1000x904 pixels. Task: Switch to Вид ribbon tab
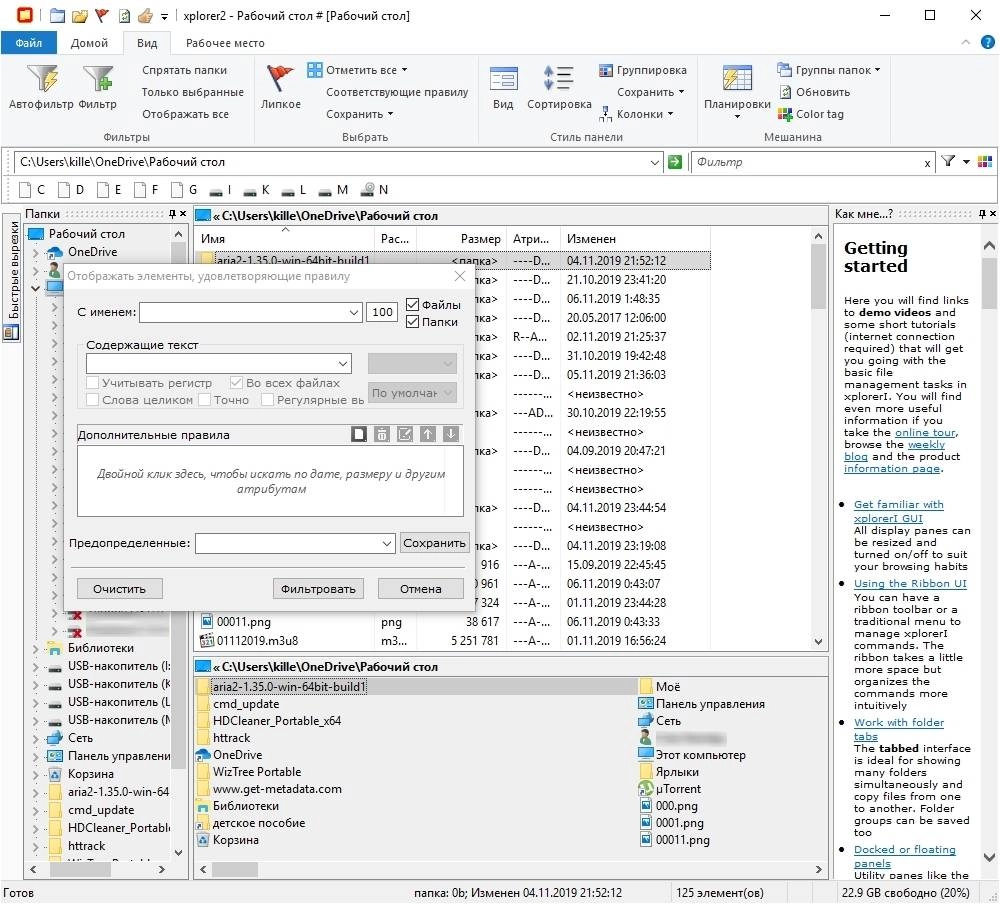click(147, 43)
